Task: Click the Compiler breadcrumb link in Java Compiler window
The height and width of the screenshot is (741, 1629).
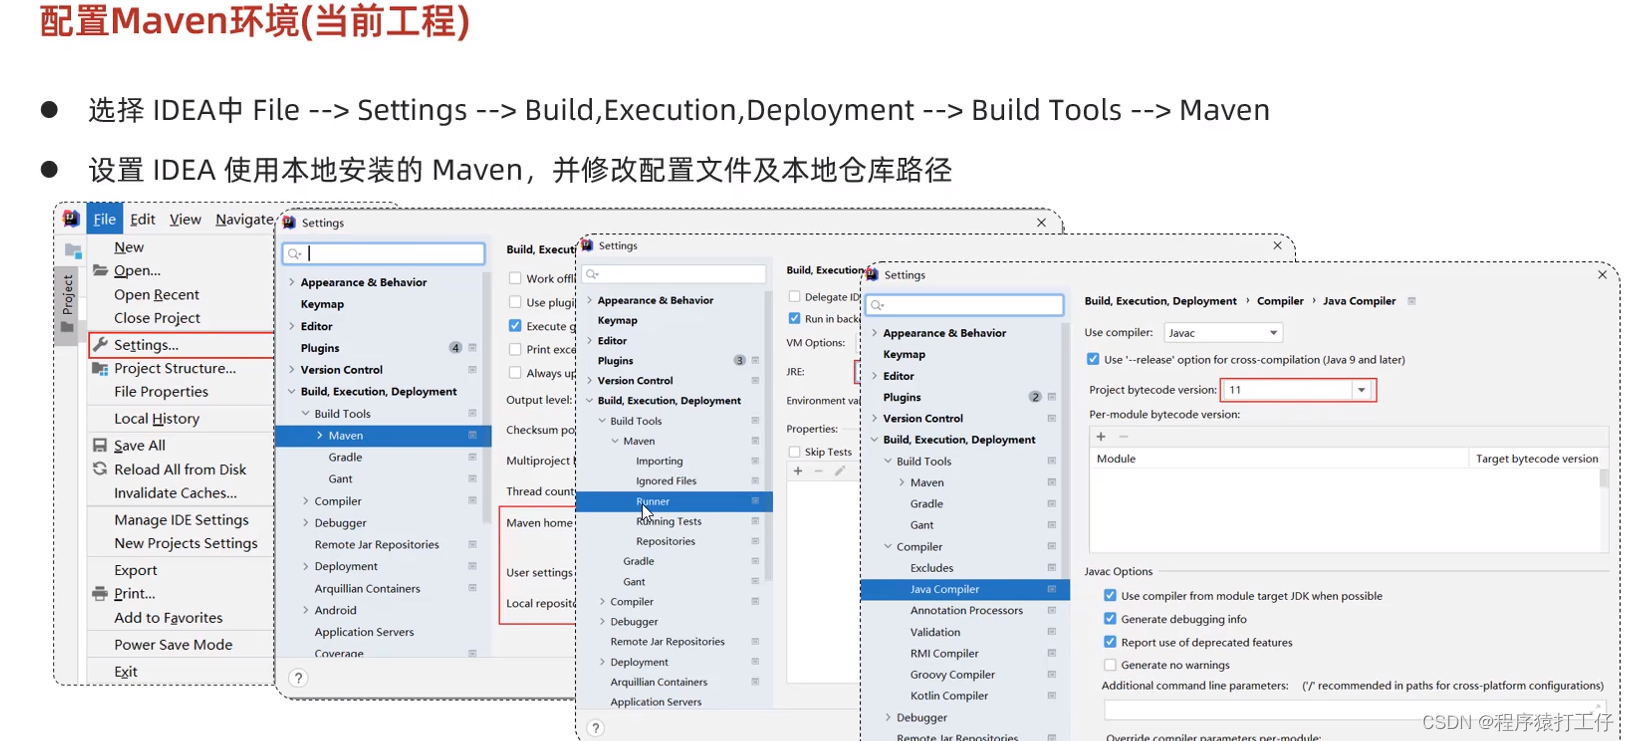Action: (1280, 301)
